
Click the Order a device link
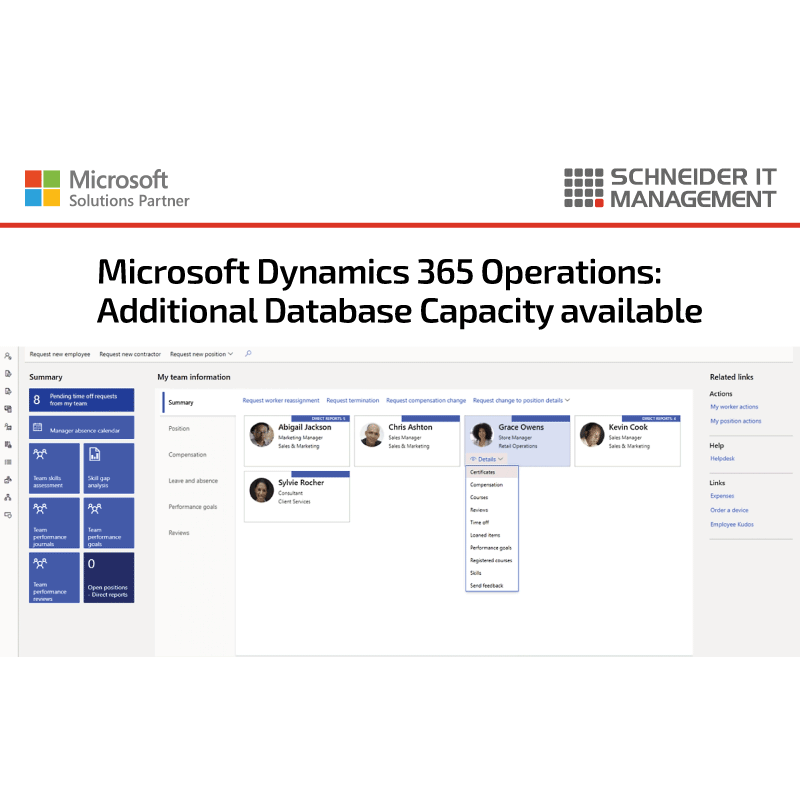tap(729, 510)
